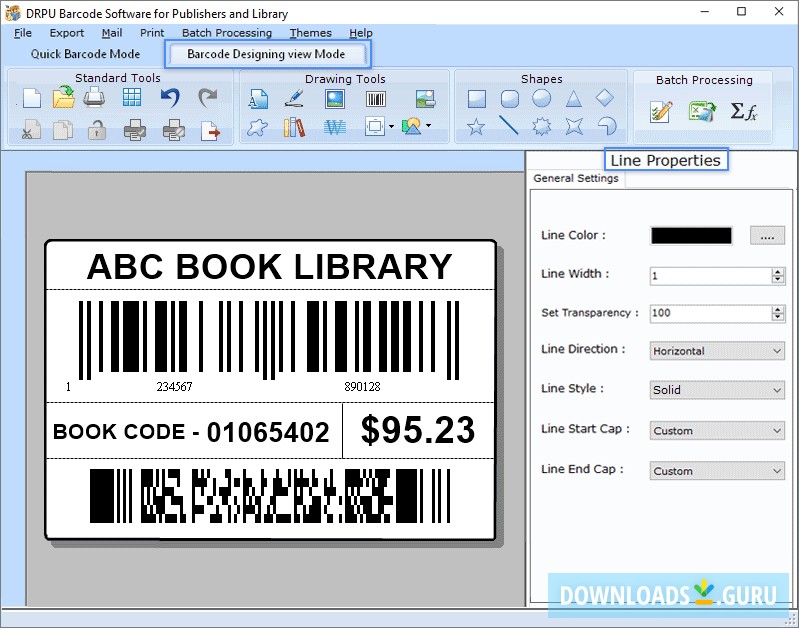Decrease the Set Transparency value
This screenshot has width=799, height=628.
pos(778,317)
